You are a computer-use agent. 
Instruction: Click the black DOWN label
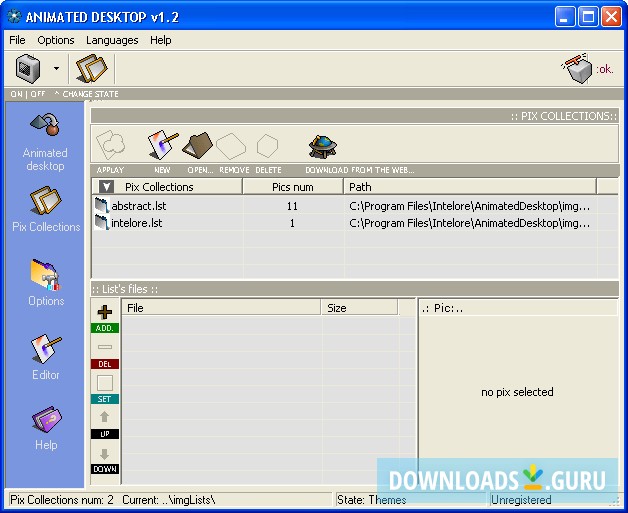(x=105, y=469)
